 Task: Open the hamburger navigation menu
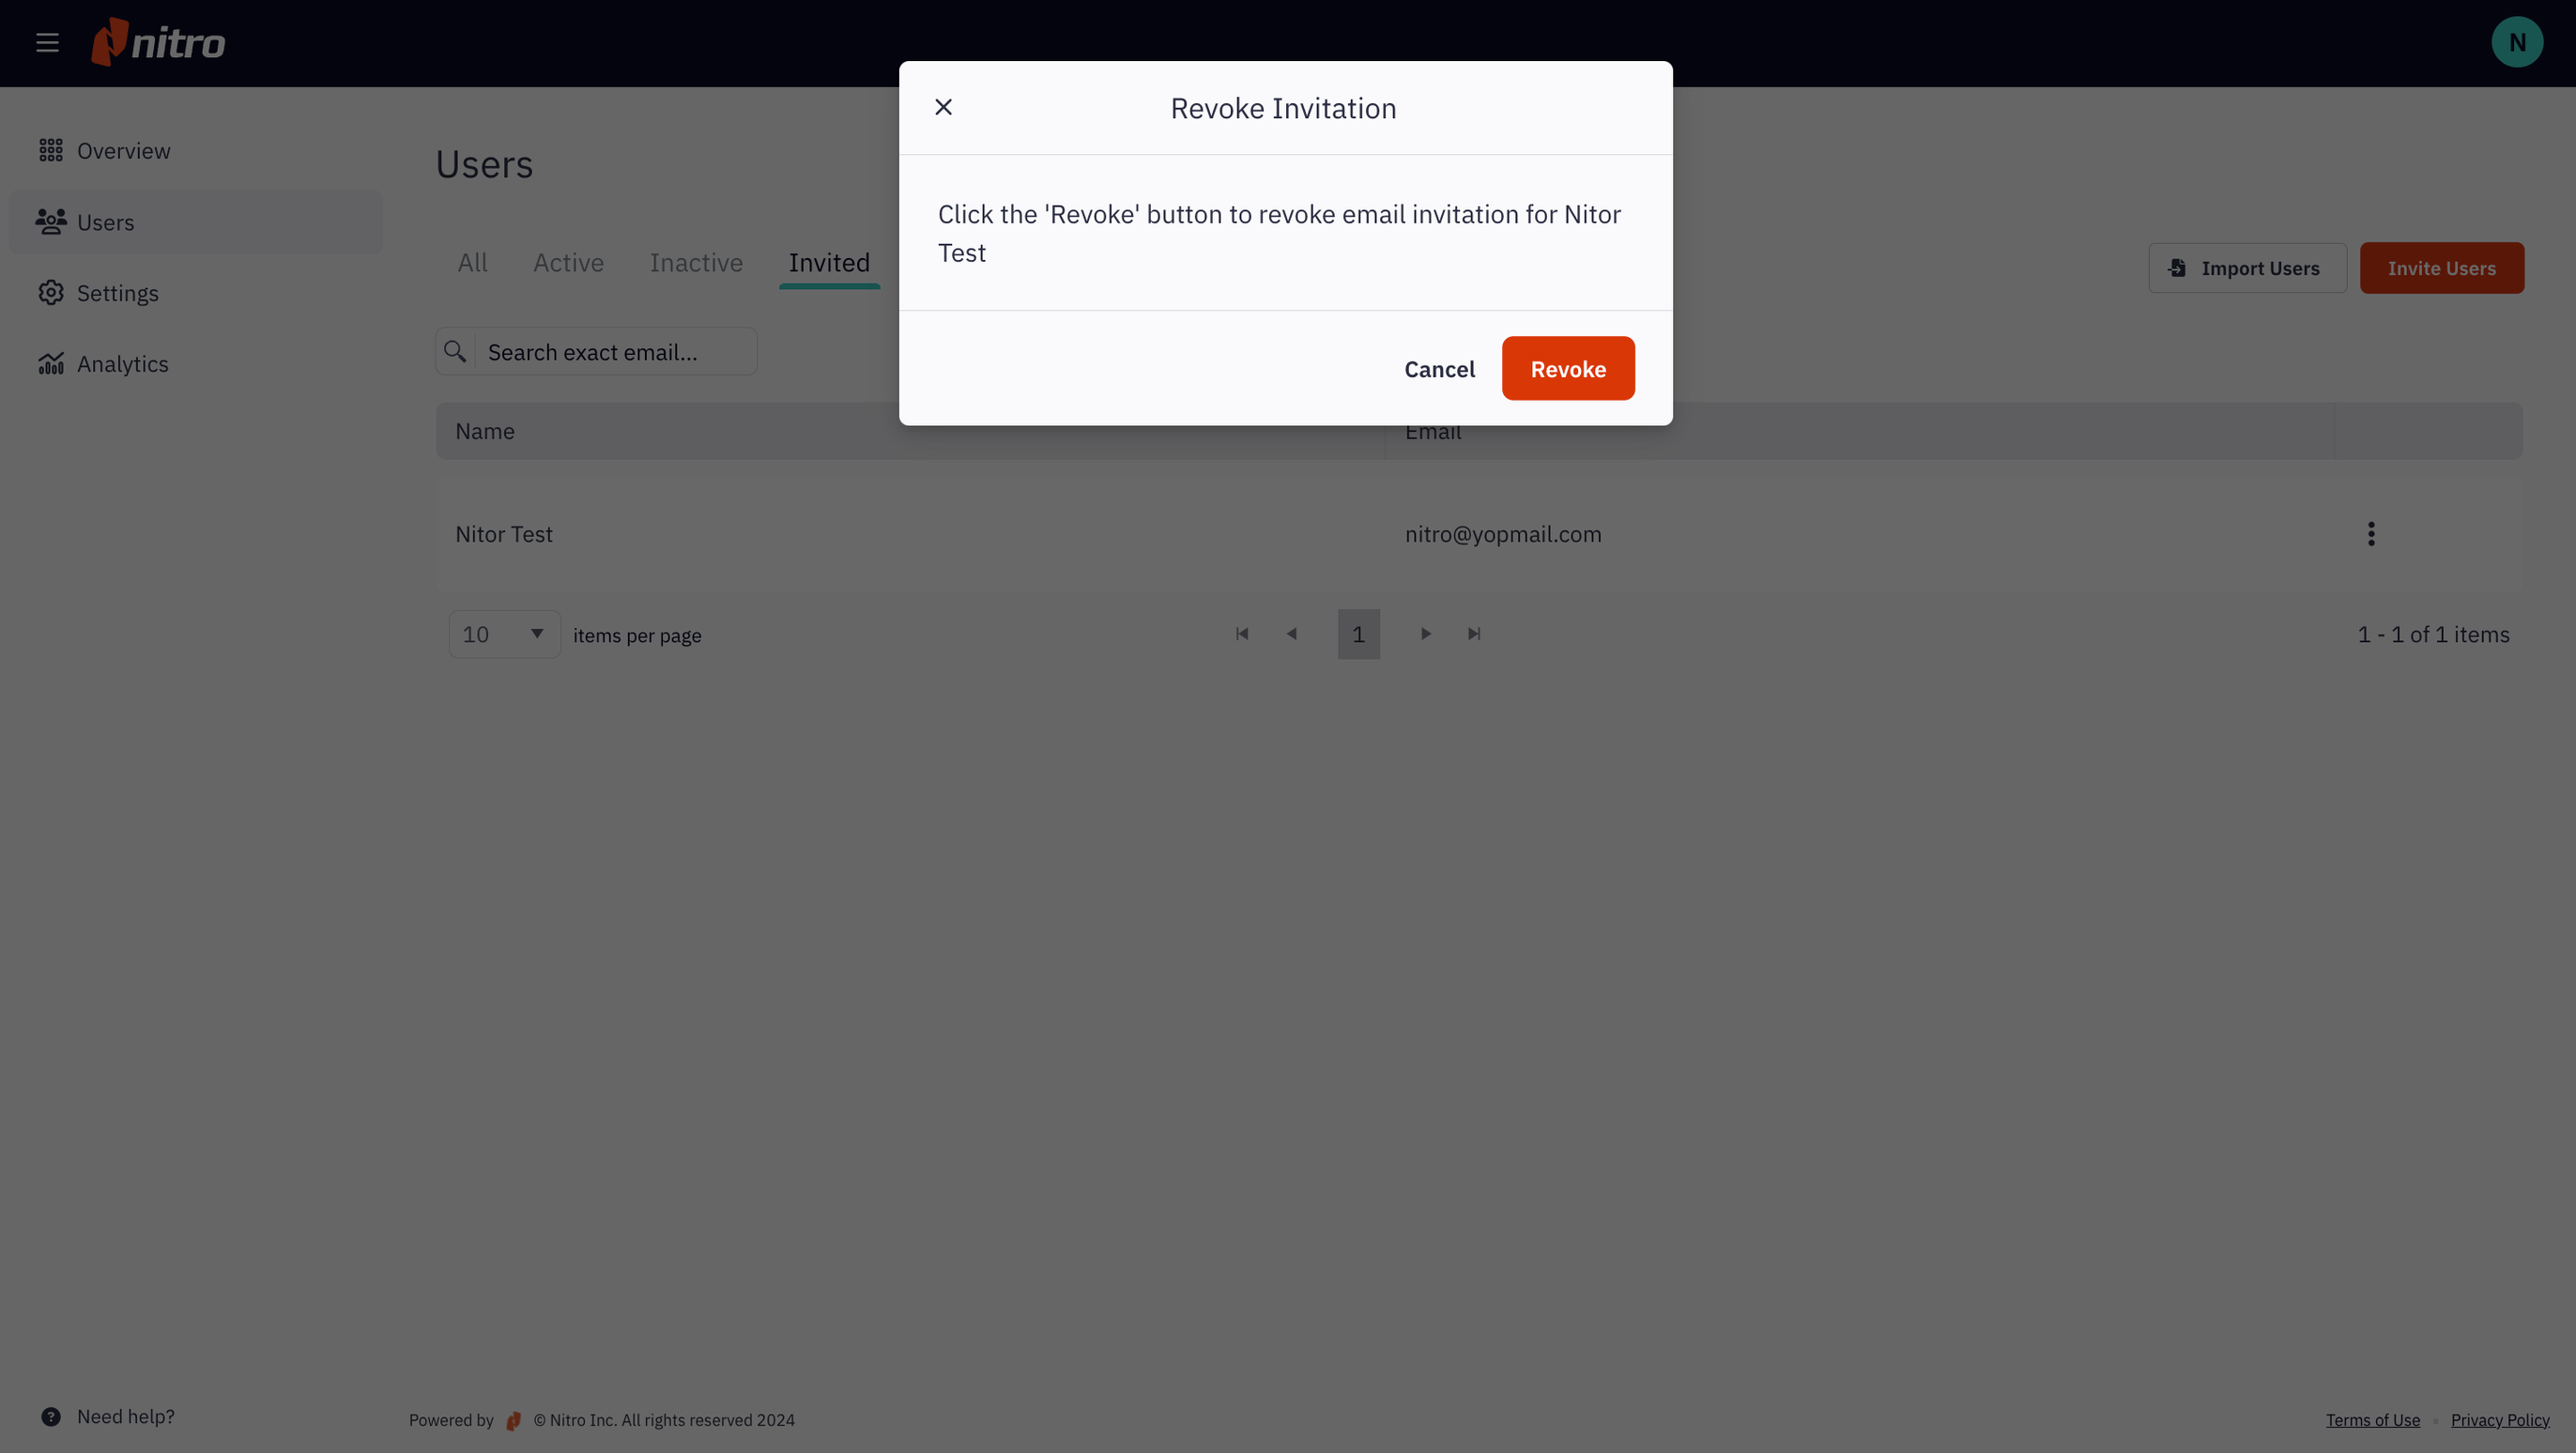click(x=47, y=43)
